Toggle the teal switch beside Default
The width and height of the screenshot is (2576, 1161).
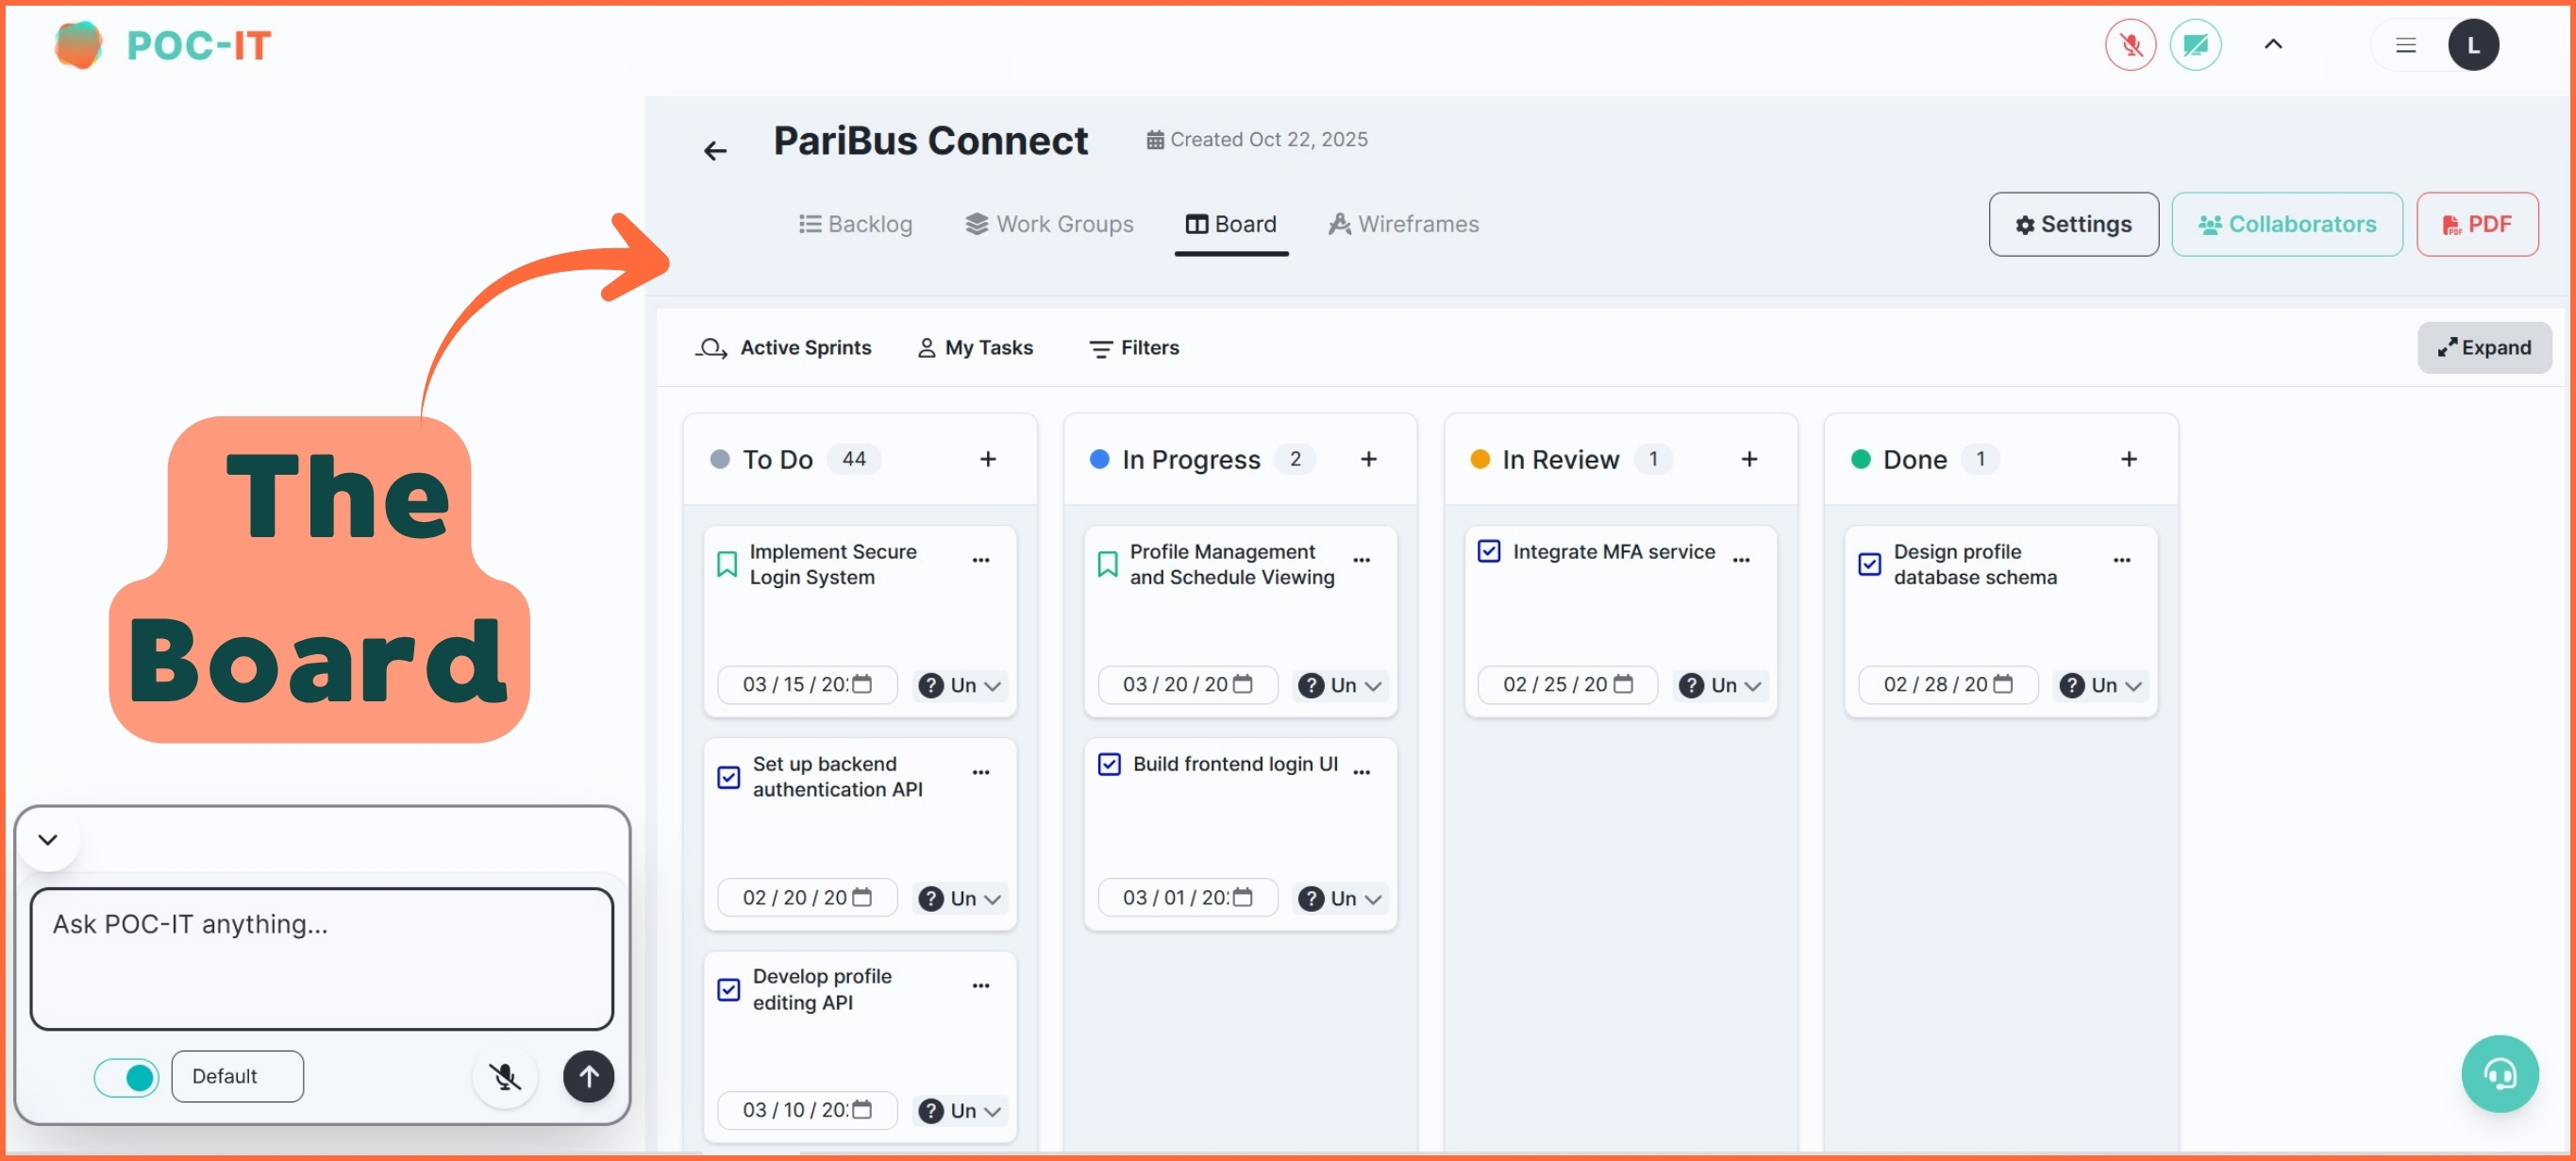[126, 1077]
